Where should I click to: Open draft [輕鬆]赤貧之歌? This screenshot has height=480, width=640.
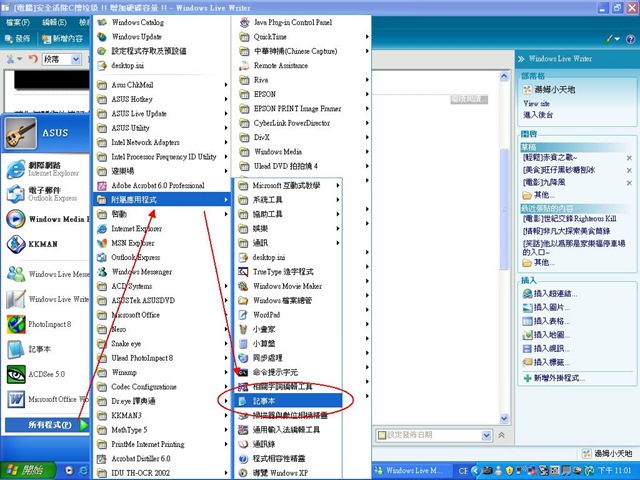point(550,158)
